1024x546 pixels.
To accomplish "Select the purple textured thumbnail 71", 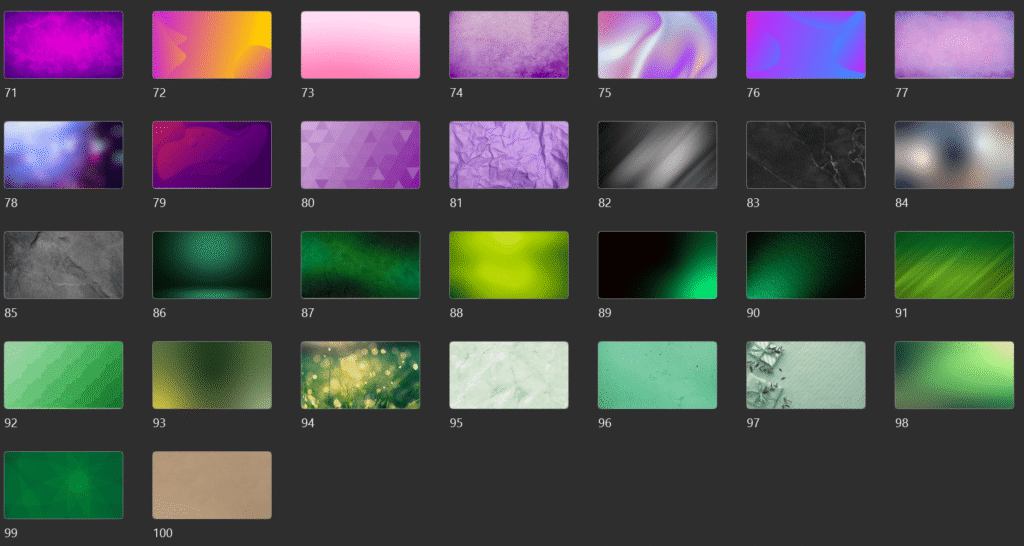I will [64, 45].
